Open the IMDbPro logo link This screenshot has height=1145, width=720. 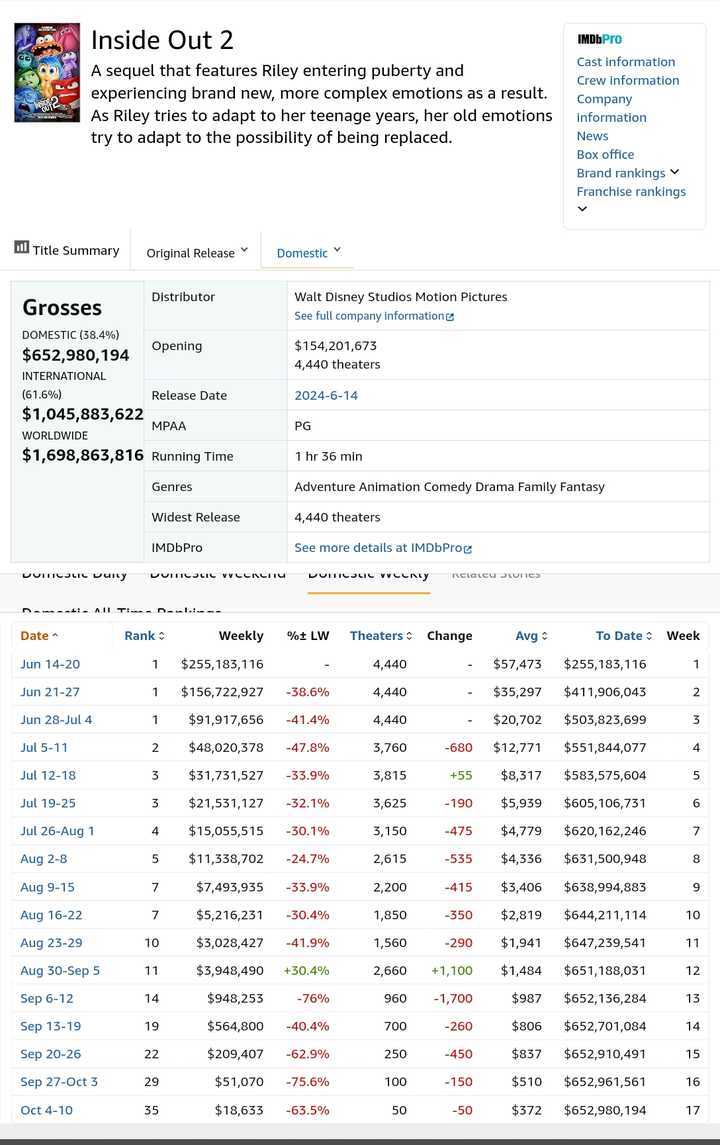tap(600, 39)
